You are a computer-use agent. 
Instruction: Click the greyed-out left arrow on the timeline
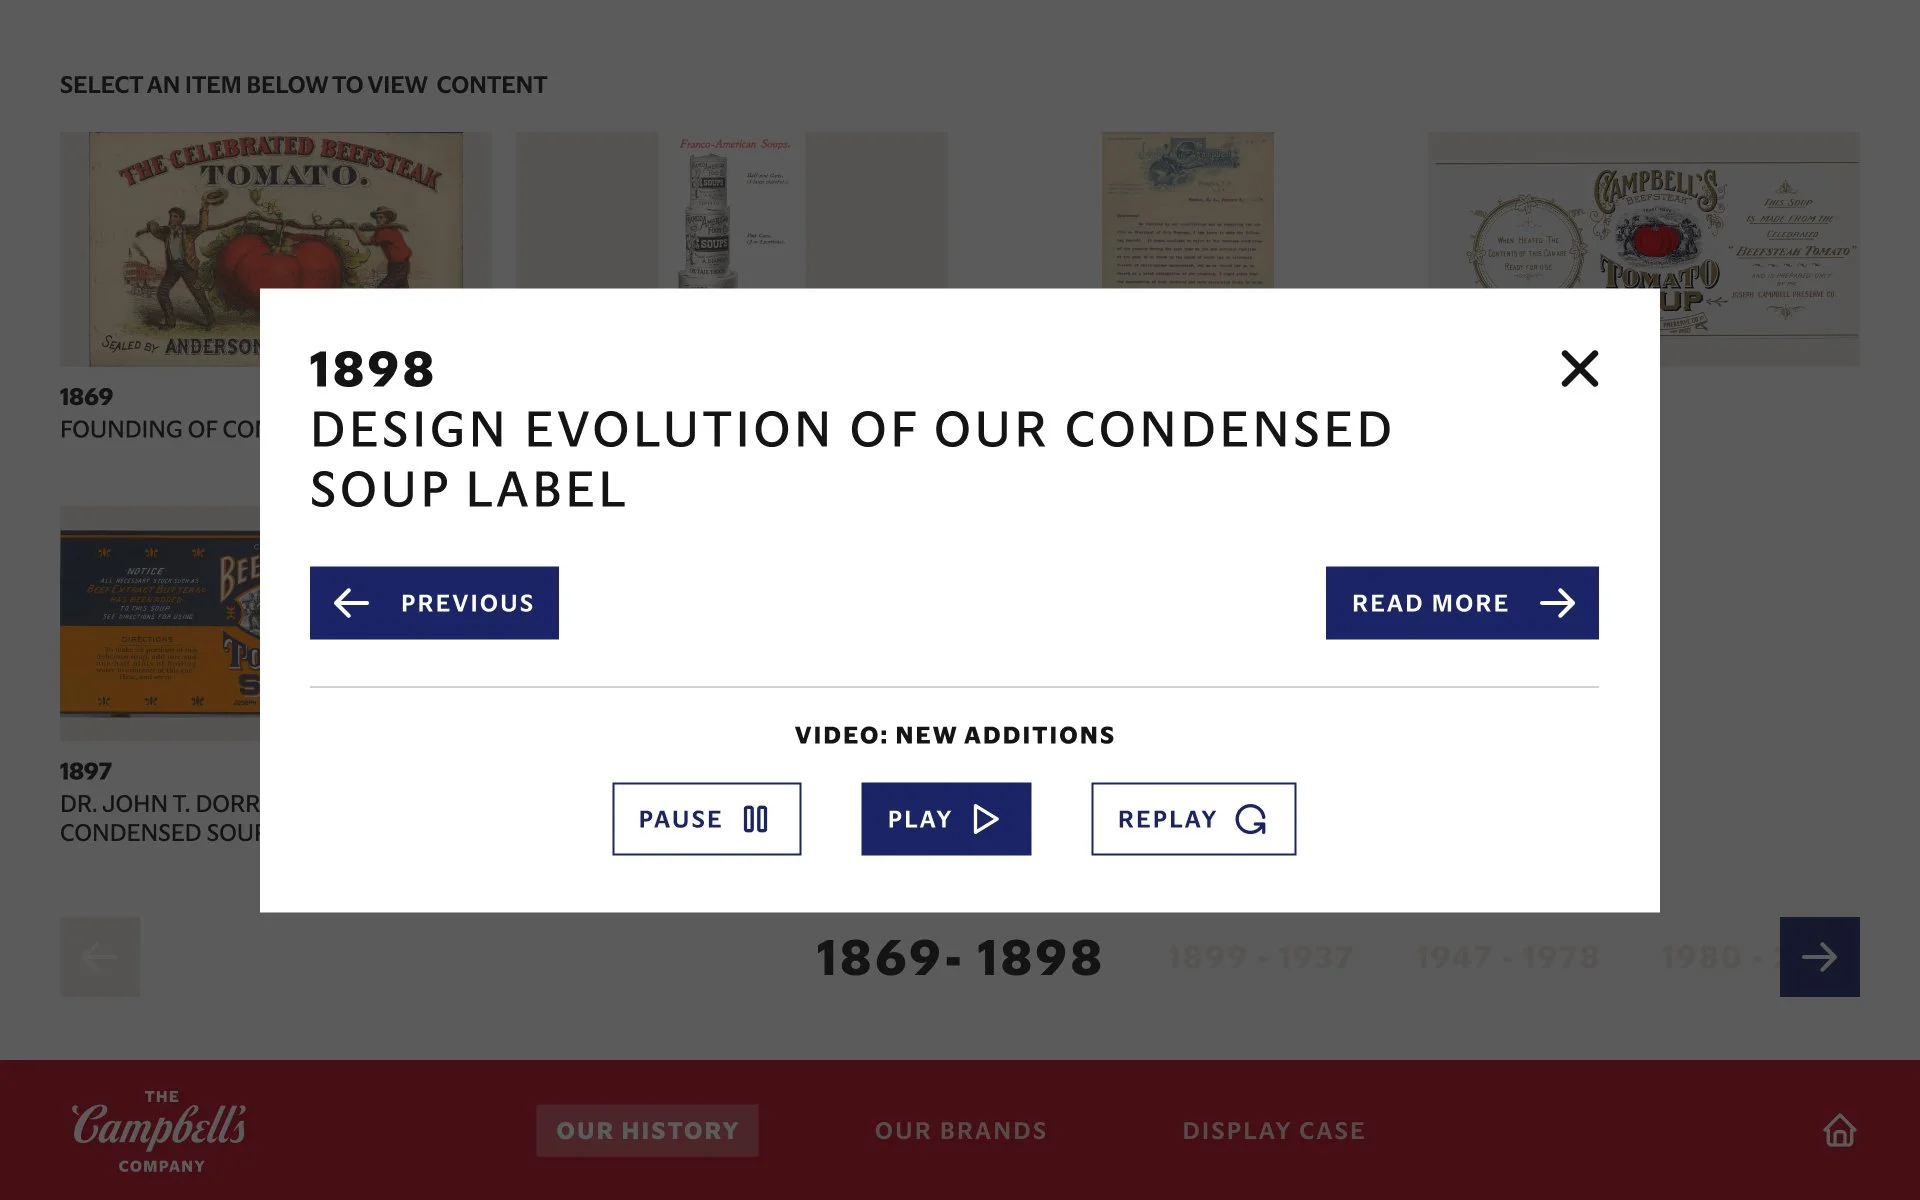point(100,957)
